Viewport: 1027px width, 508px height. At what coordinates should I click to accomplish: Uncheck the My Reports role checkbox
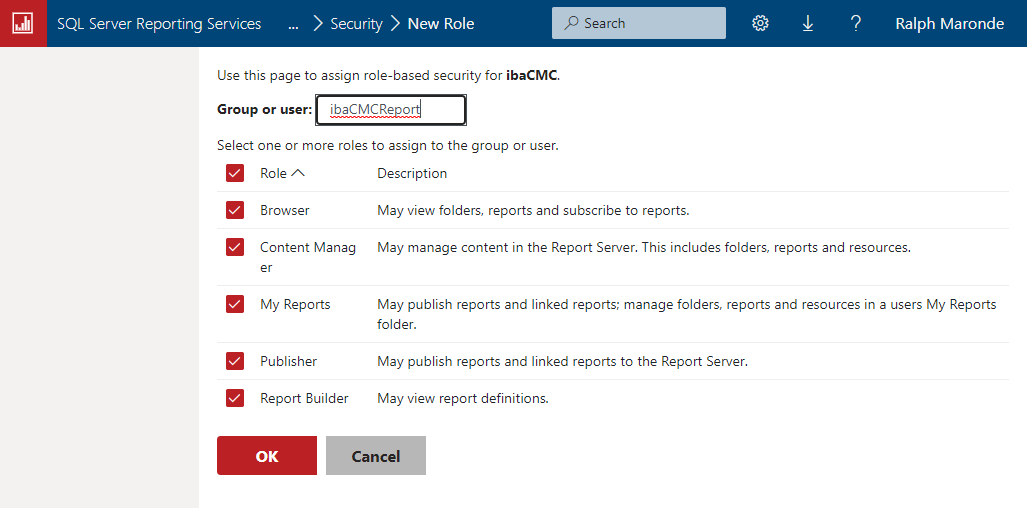(235, 304)
